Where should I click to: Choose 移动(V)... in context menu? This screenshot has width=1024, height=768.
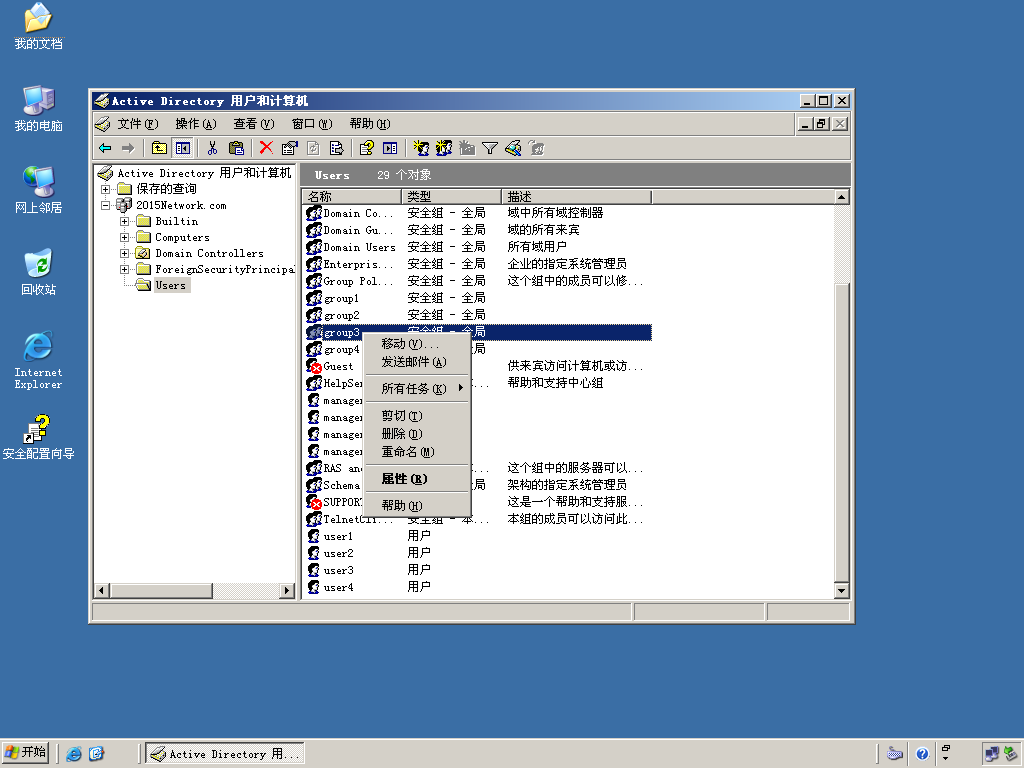point(417,344)
